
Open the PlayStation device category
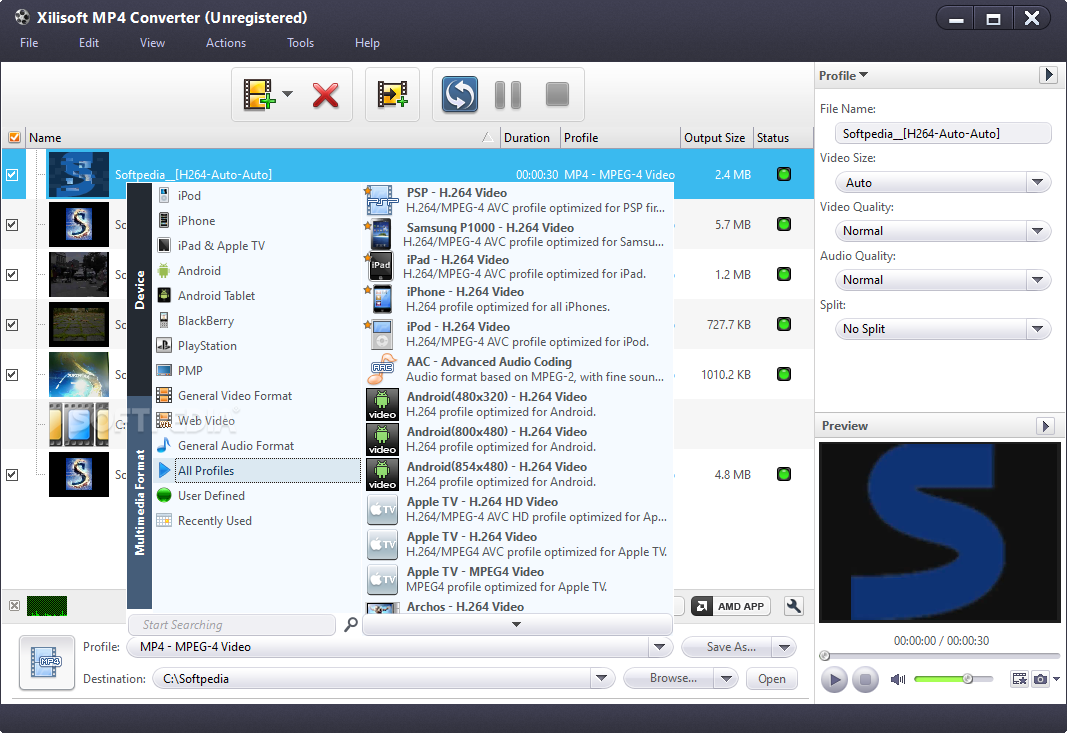tap(257, 346)
